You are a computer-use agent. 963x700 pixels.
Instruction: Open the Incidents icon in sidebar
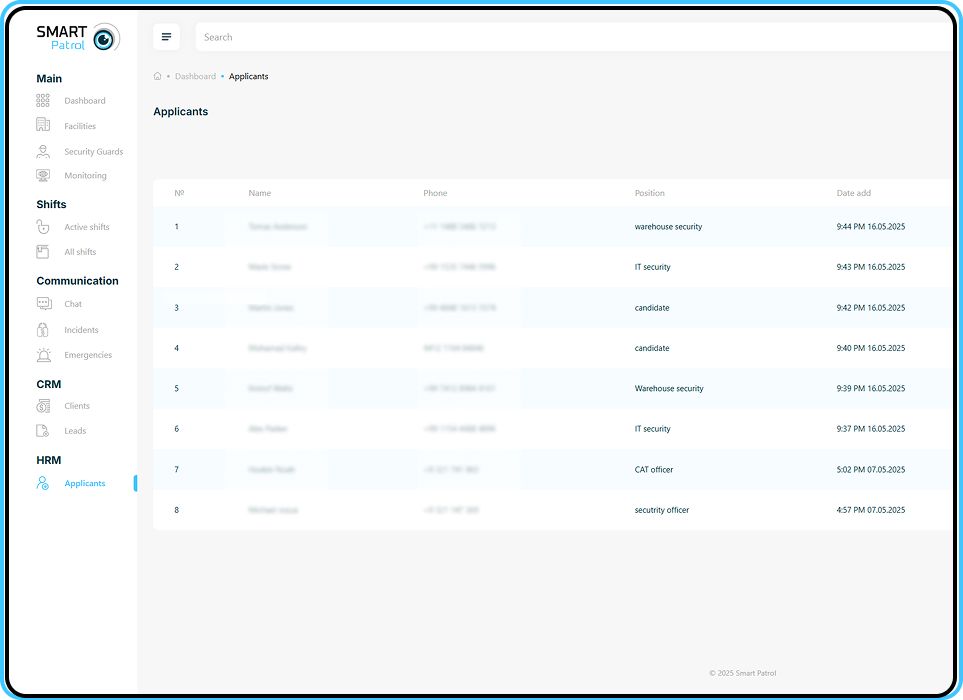(x=43, y=330)
